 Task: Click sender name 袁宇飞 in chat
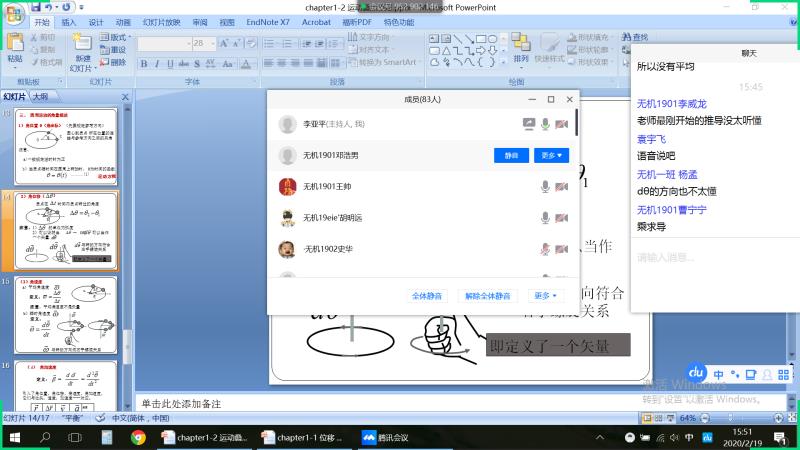pos(651,139)
